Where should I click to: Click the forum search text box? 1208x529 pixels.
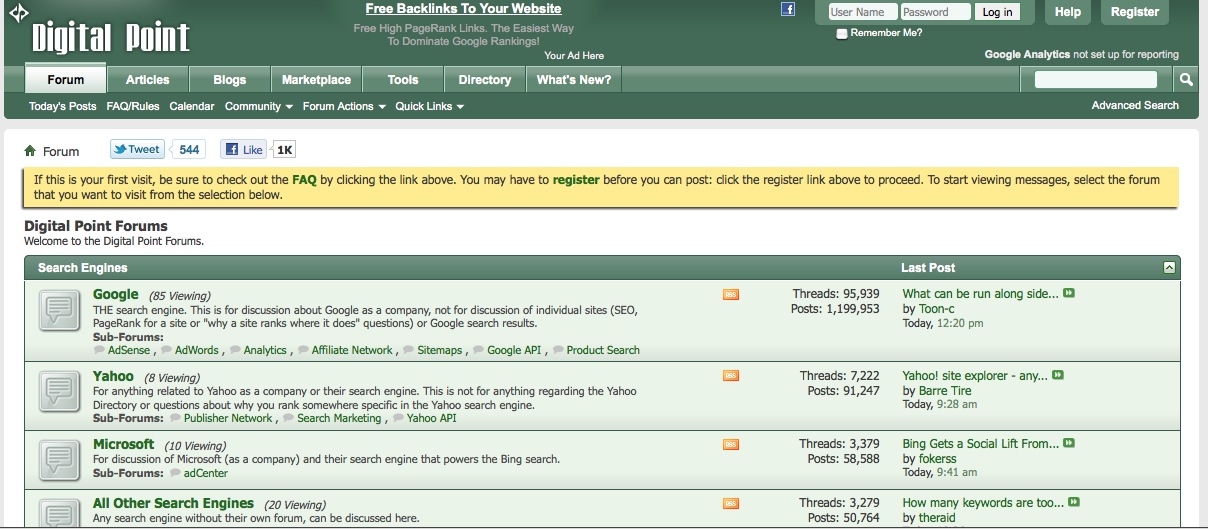pos(1096,80)
